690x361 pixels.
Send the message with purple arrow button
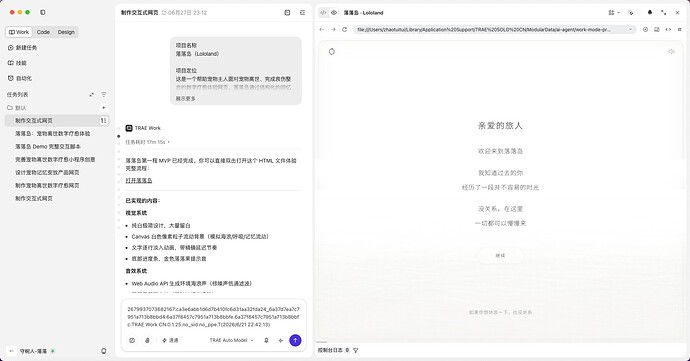pos(295,340)
